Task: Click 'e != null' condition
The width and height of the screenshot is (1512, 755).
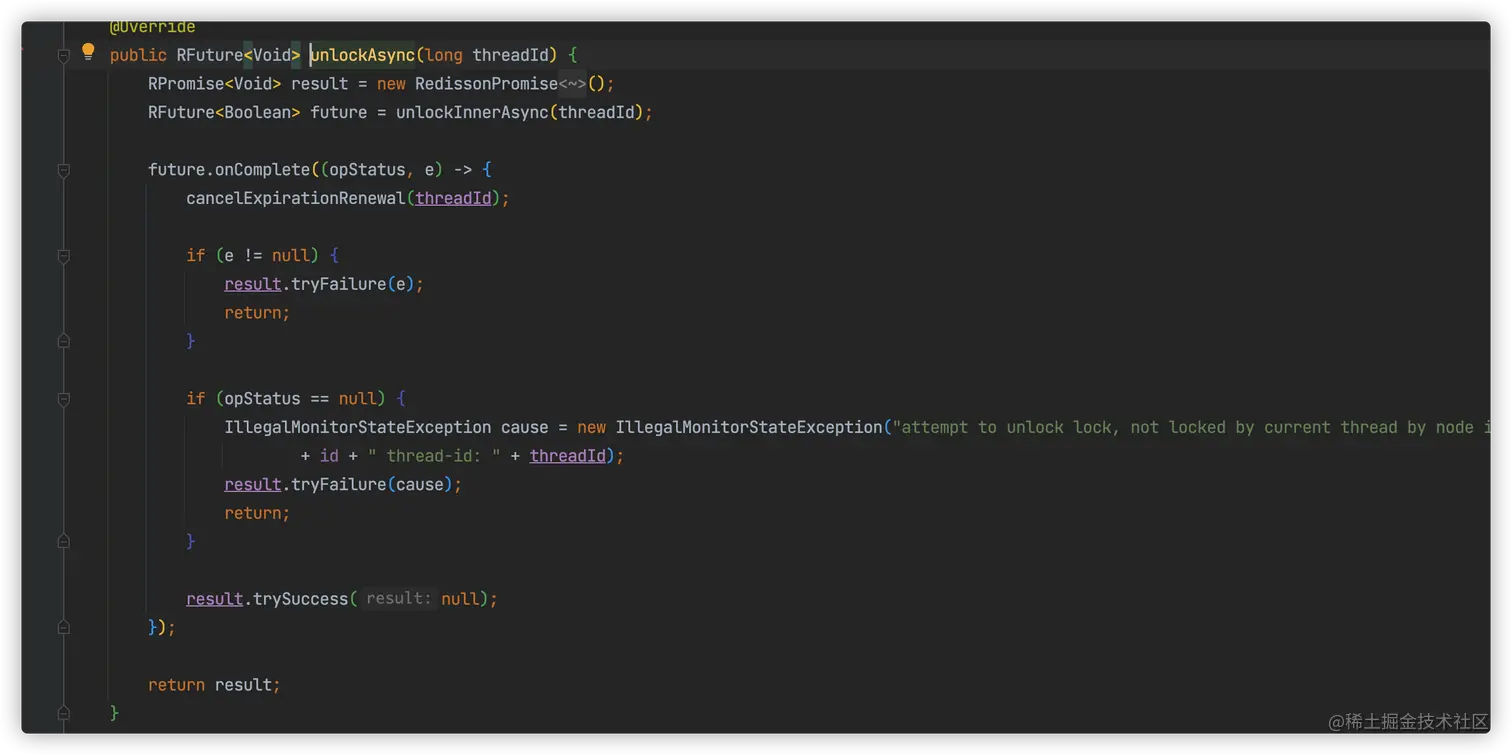Action: pos(267,255)
